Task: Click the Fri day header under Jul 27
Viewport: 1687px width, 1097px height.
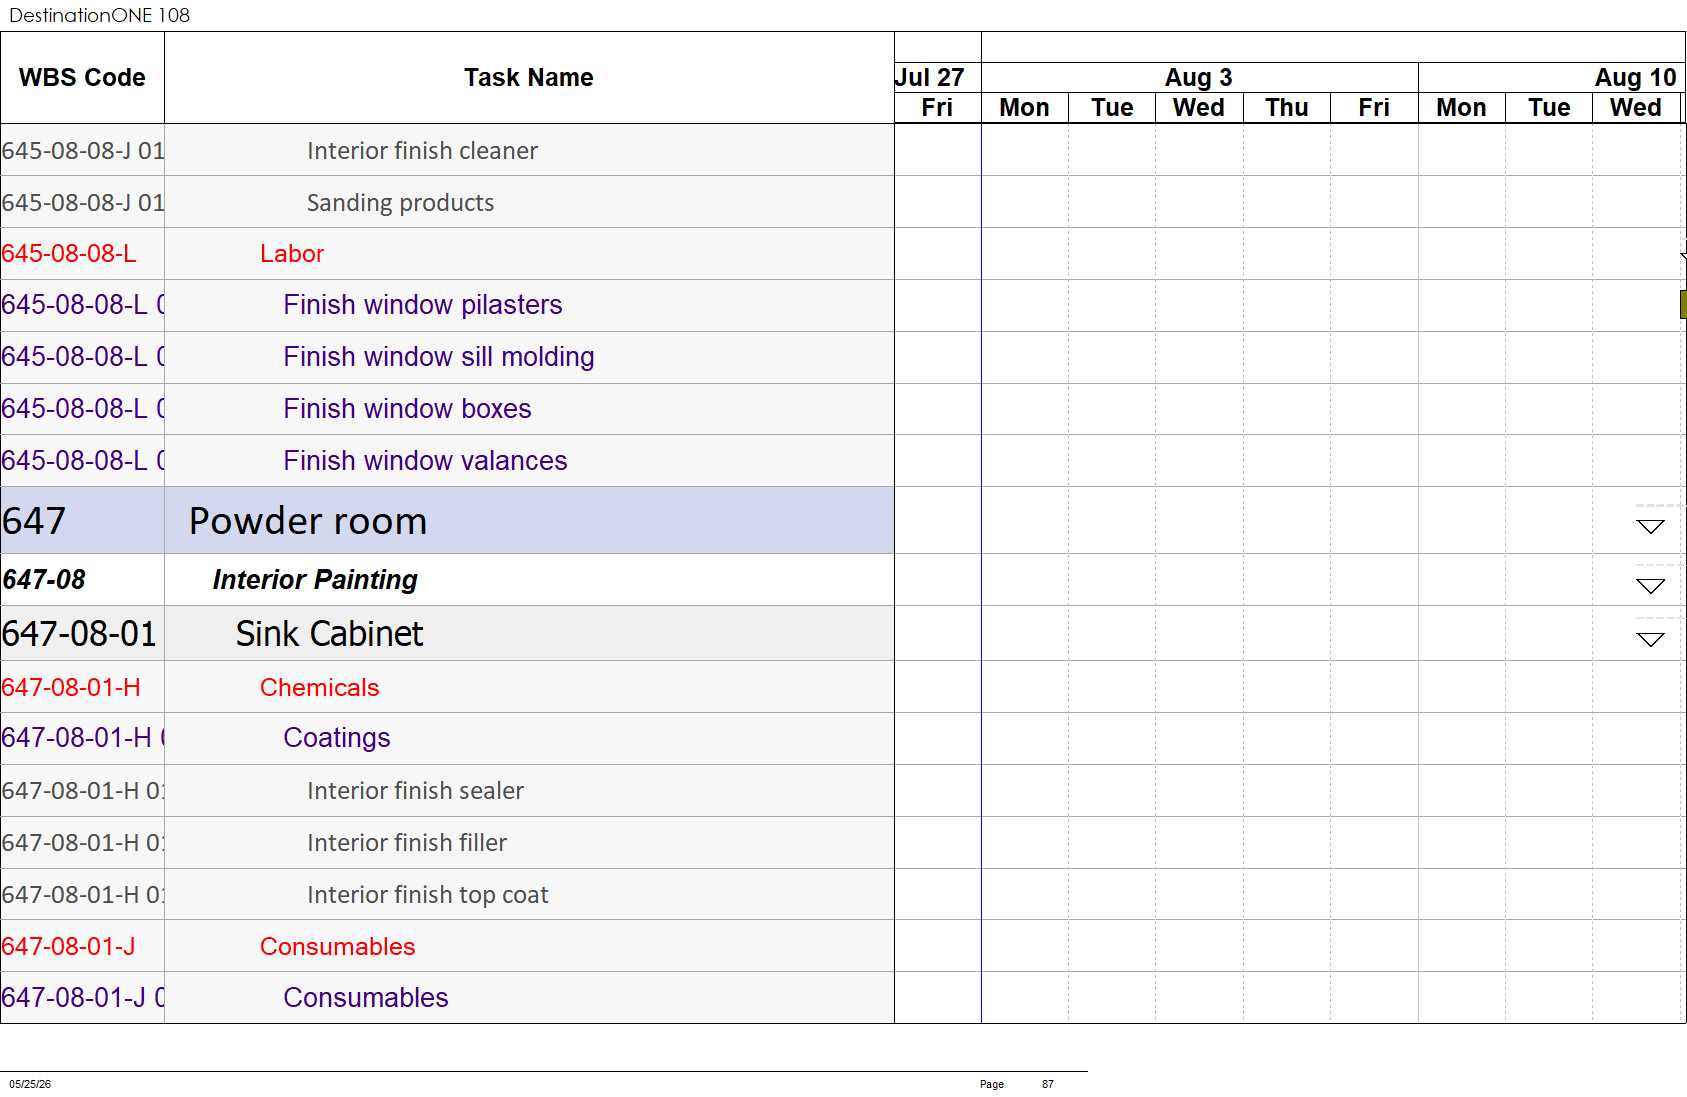Action: (937, 108)
